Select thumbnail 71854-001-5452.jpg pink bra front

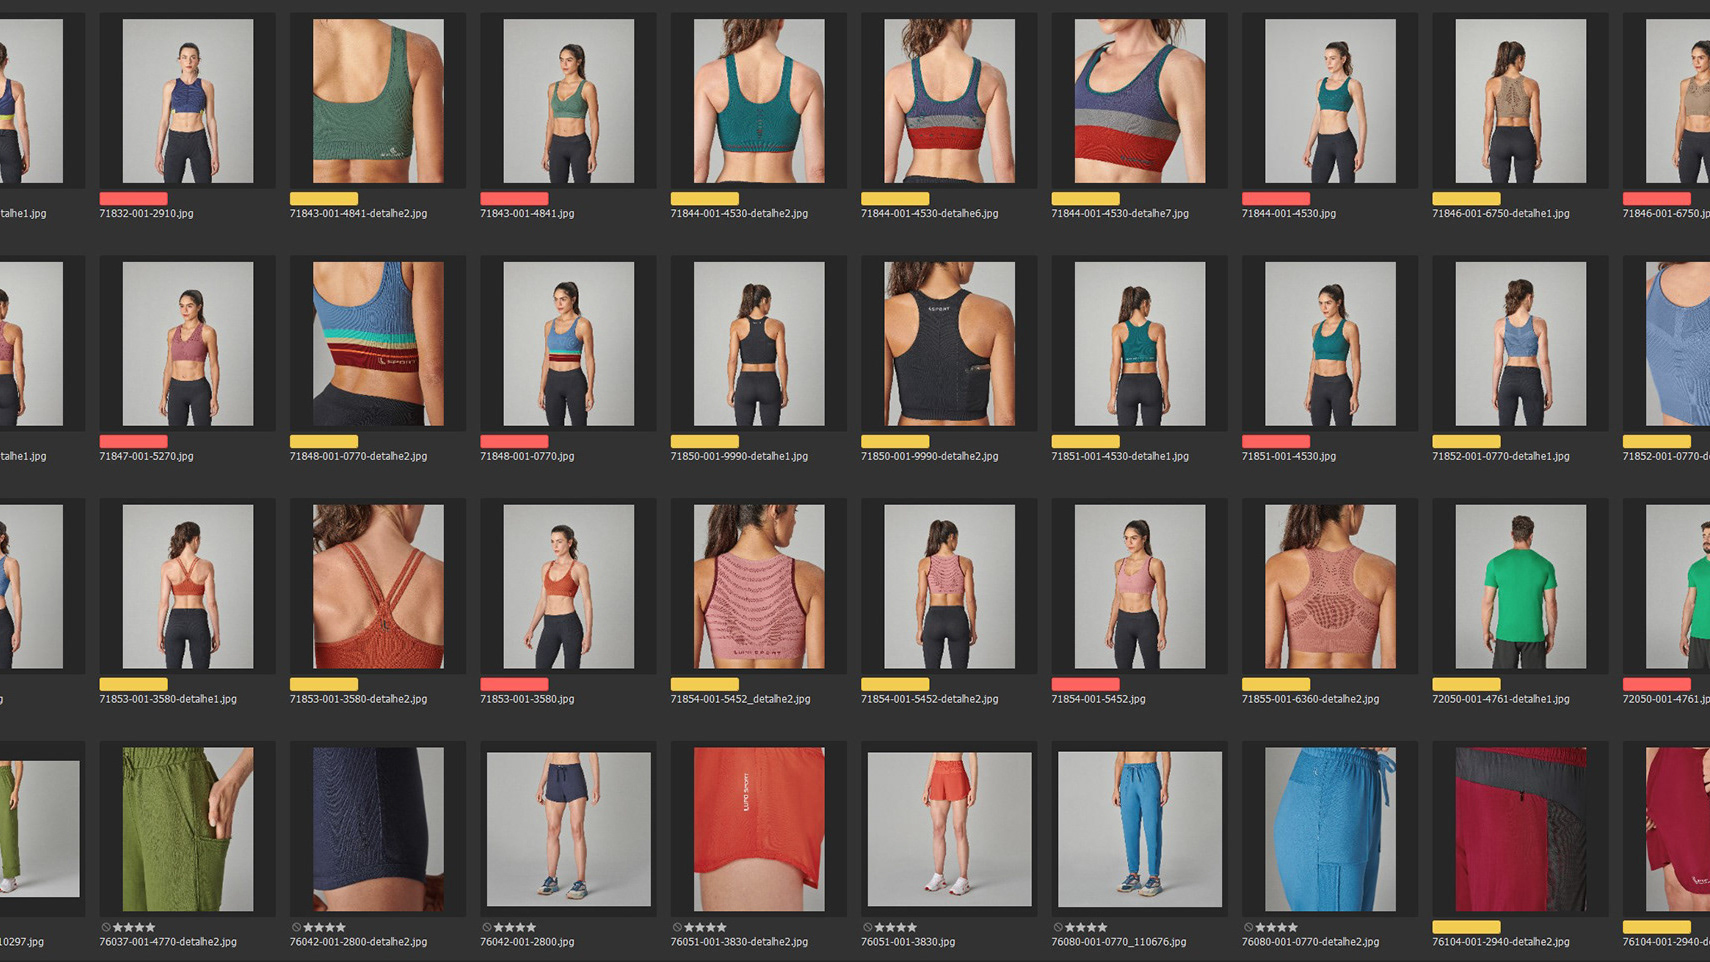[1140, 587]
